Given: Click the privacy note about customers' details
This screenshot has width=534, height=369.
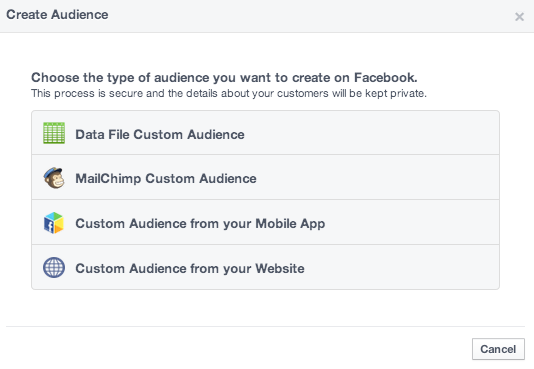Looking at the screenshot, I should (x=229, y=93).
